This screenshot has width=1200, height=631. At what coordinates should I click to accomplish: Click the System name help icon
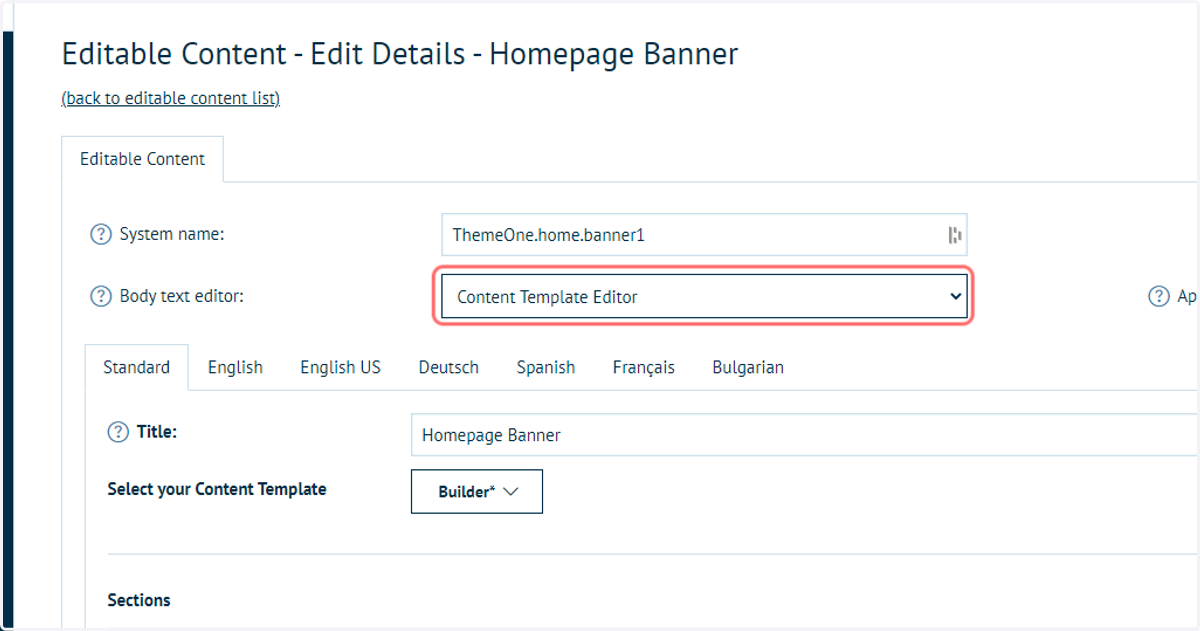coord(101,235)
